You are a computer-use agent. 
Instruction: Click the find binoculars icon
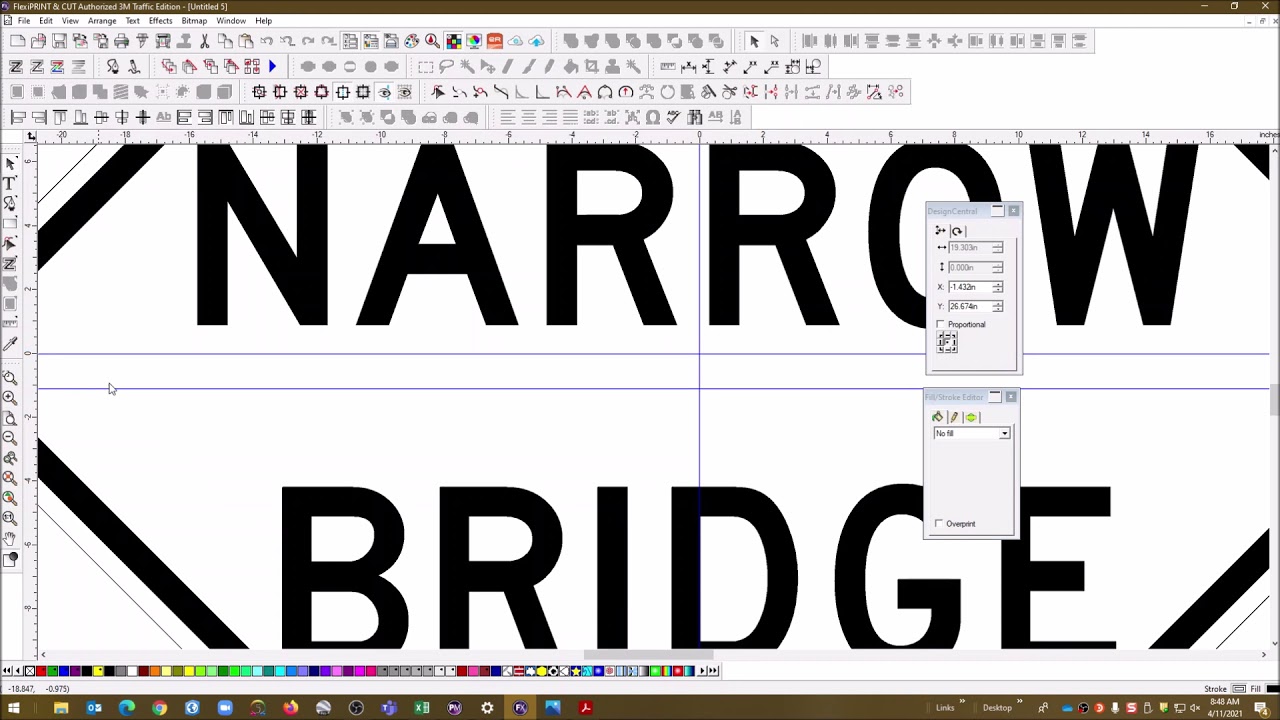pos(695,117)
